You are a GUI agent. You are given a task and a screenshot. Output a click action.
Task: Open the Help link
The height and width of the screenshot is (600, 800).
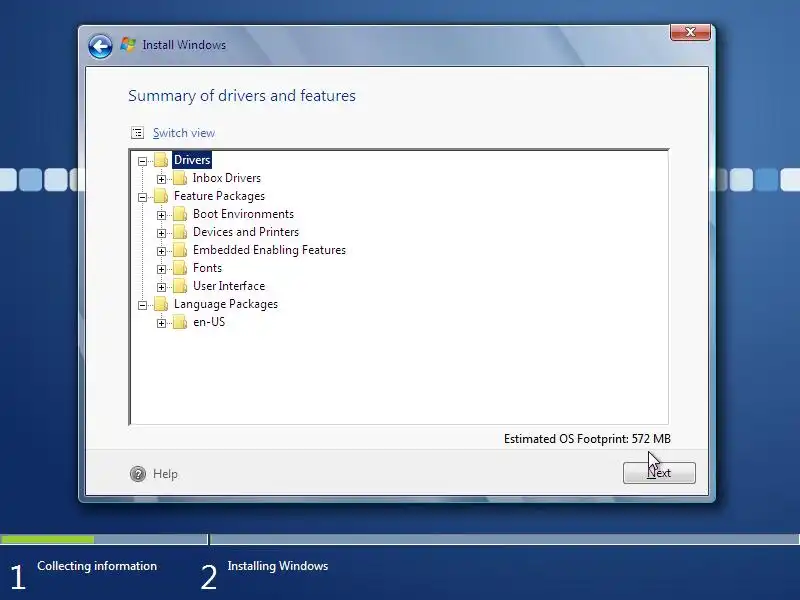(165, 474)
